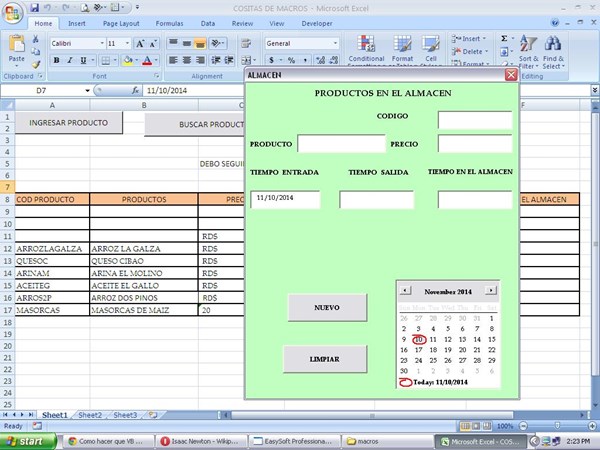600x450 pixels.
Task: Open the Page Layout tab
Action: (x=121, y=23)
